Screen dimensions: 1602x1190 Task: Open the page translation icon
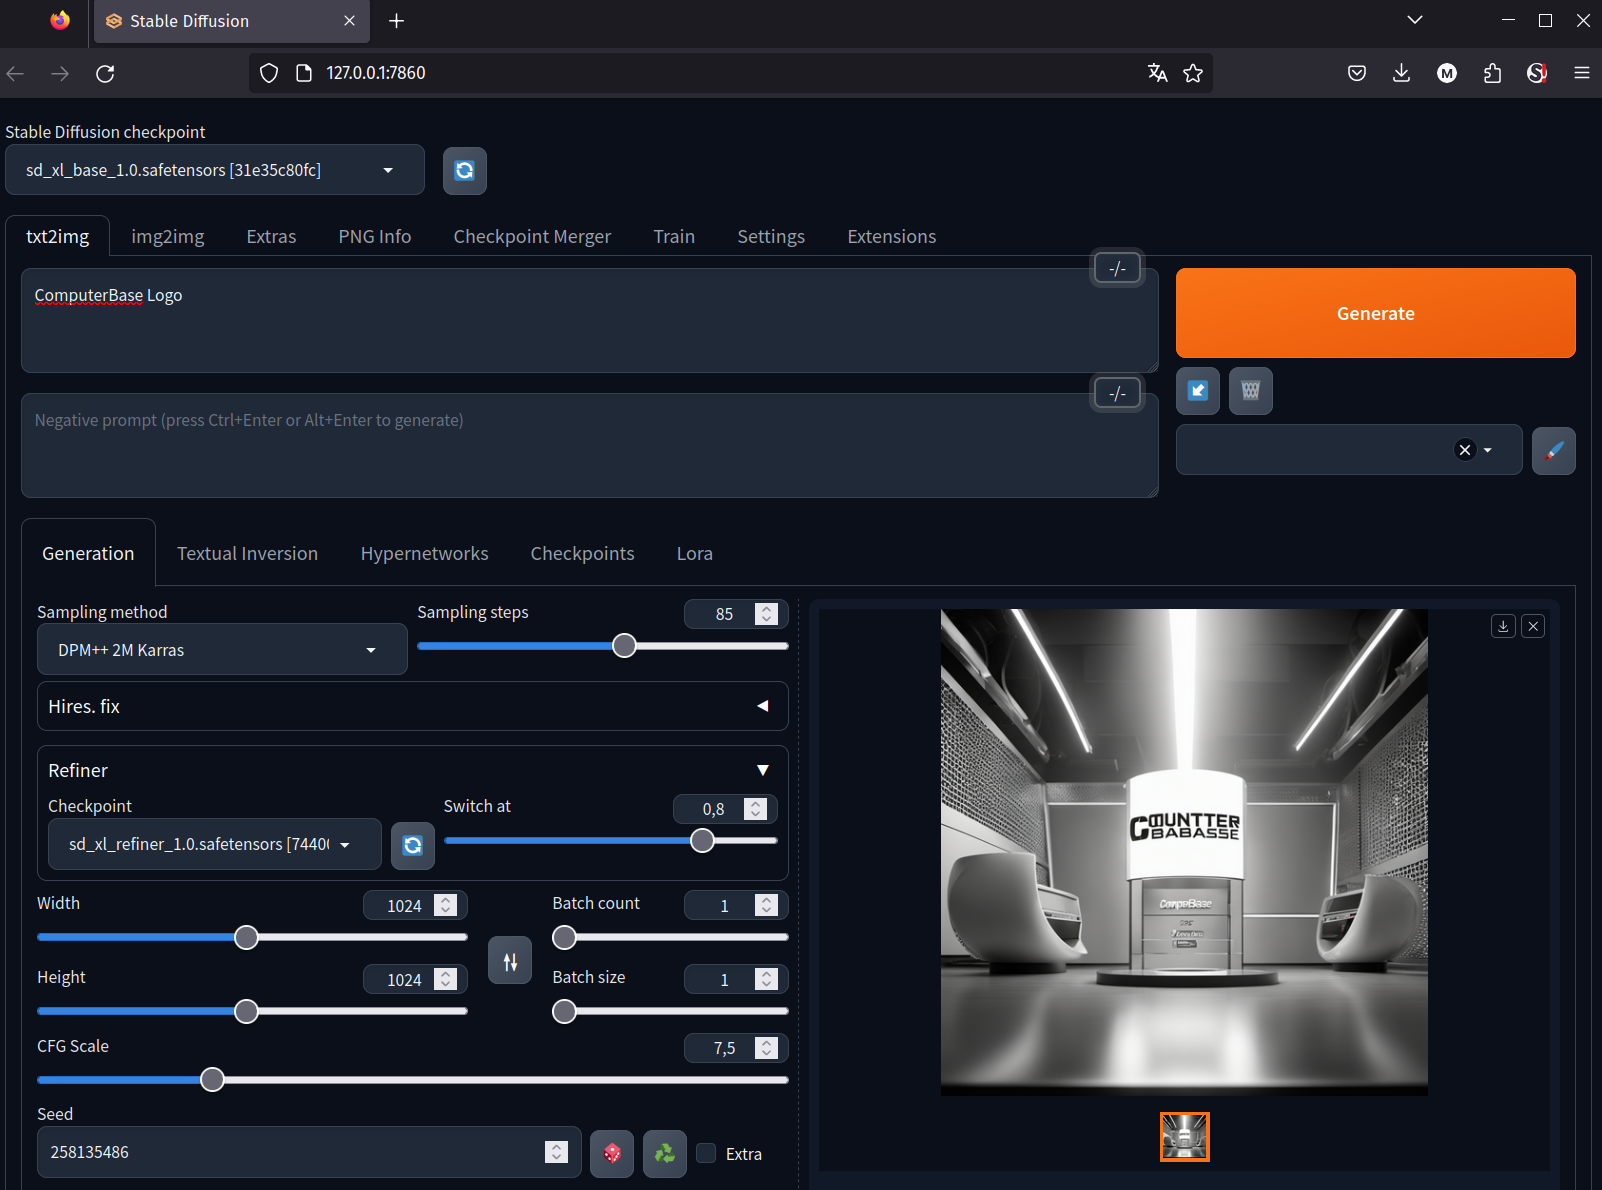click(x=1158, y=73)
